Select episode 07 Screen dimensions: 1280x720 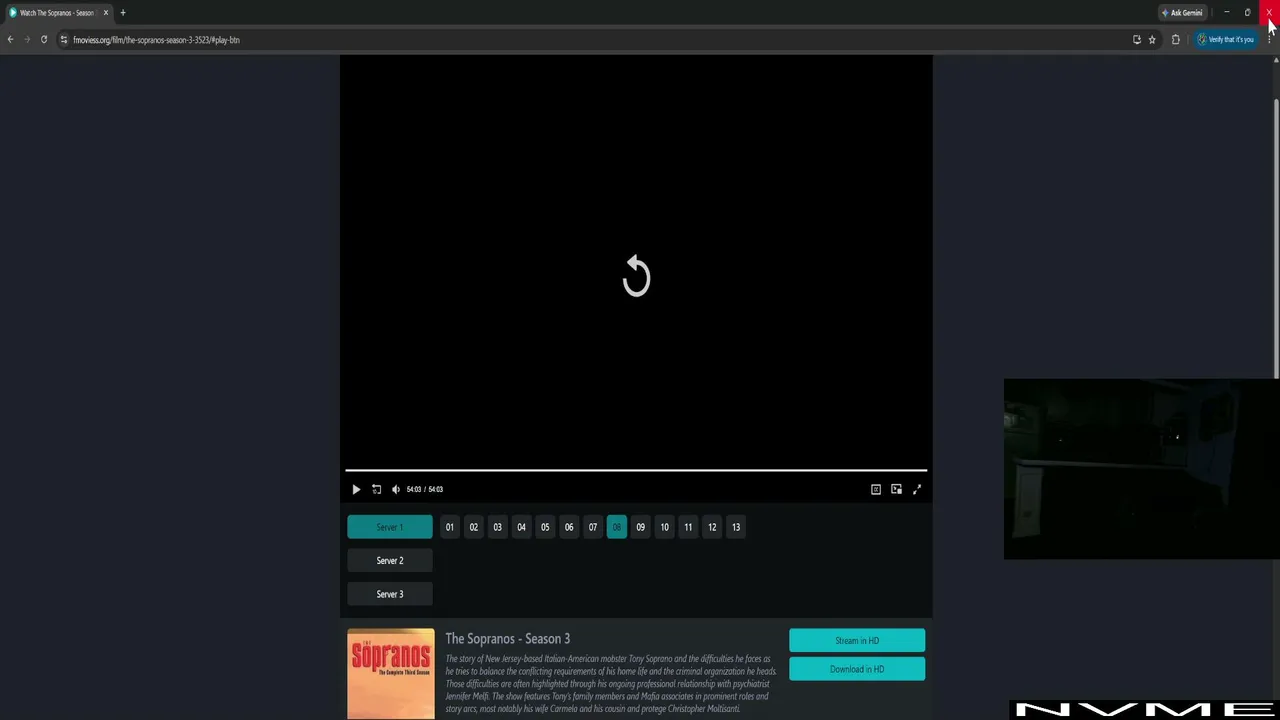coord(593,527)
